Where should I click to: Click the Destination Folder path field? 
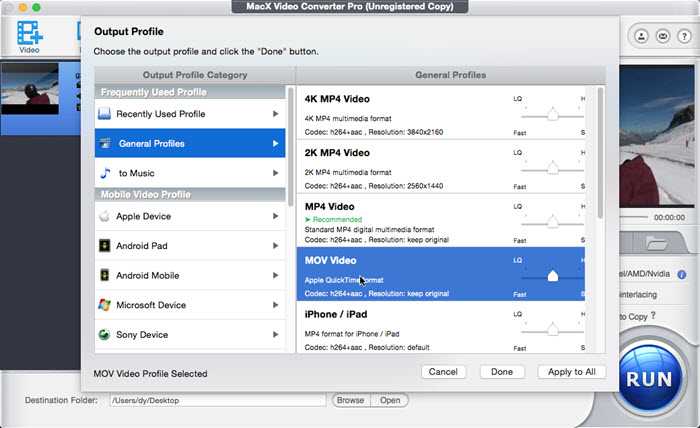click(x=218, y=400)
